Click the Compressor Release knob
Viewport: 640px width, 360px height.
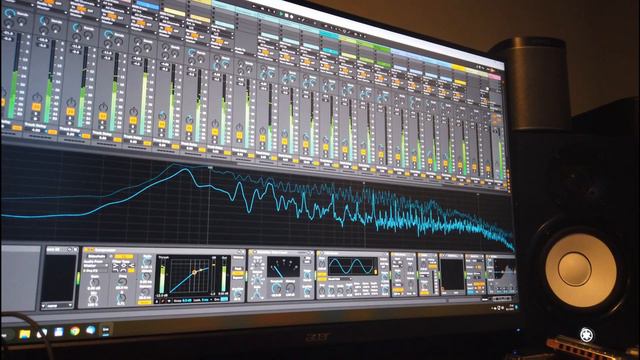pyautogui.click(x=145, y=292)
